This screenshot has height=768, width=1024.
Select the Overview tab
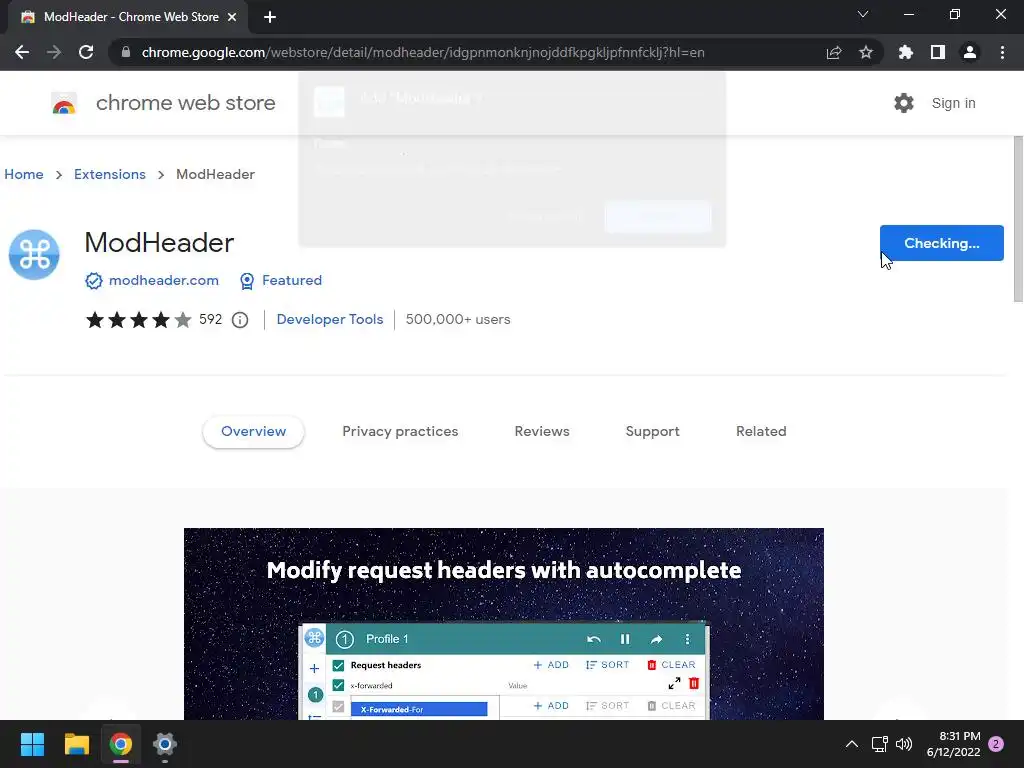point(253,431)
